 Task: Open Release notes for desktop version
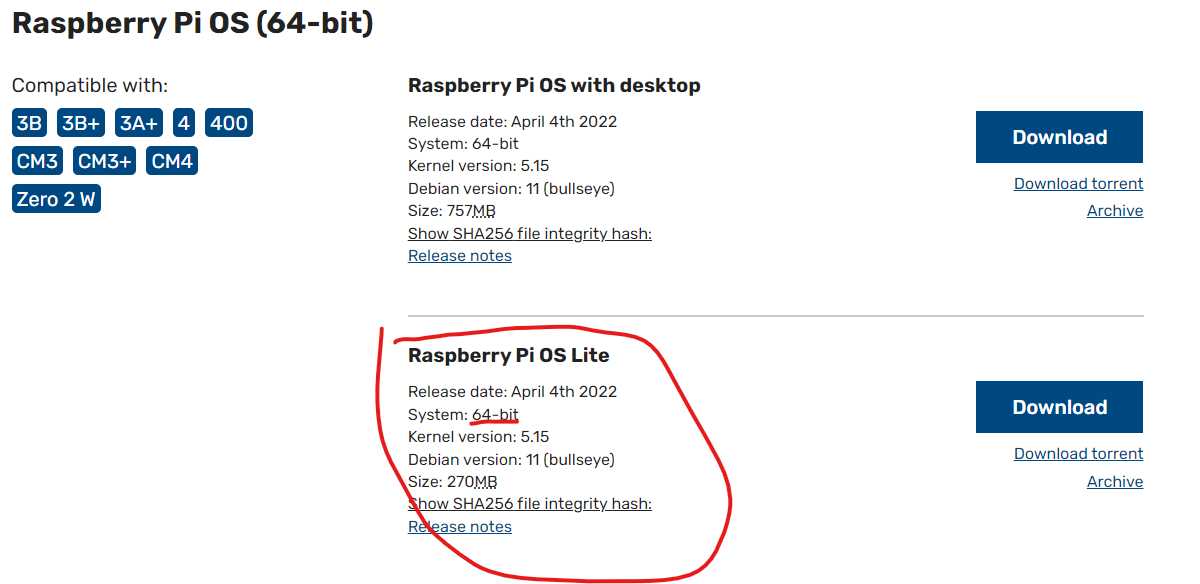coord(460,256)
